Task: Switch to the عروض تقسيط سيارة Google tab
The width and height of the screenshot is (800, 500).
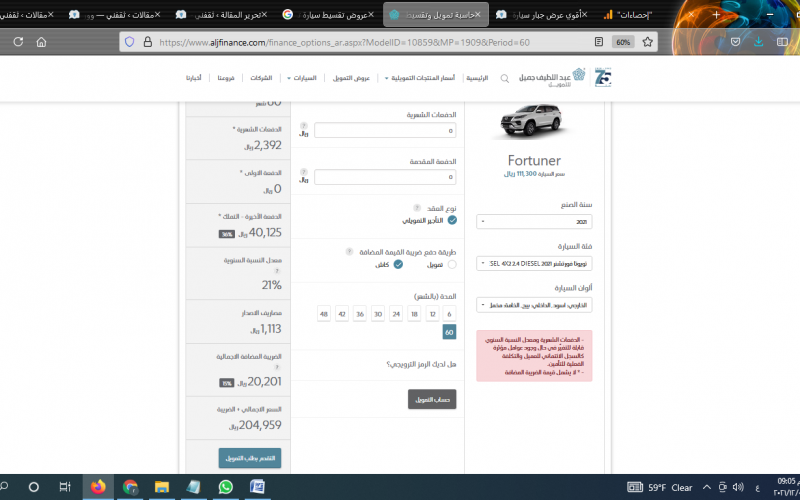Action: point(328,15)
